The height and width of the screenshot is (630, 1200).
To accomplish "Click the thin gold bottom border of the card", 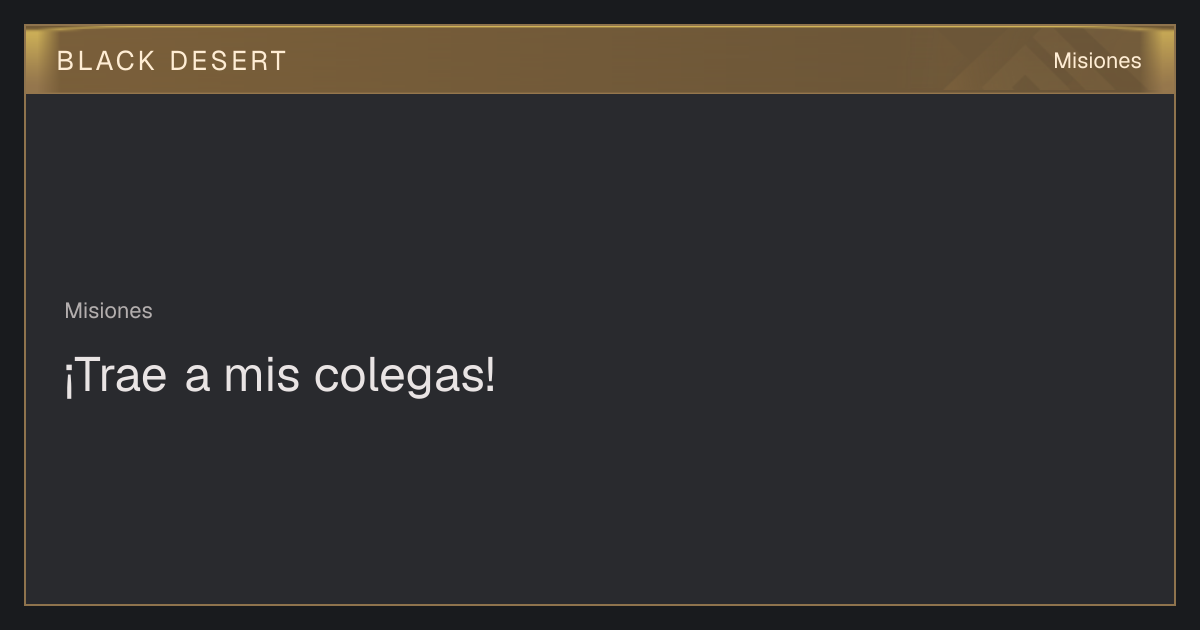I will [600, 604].
